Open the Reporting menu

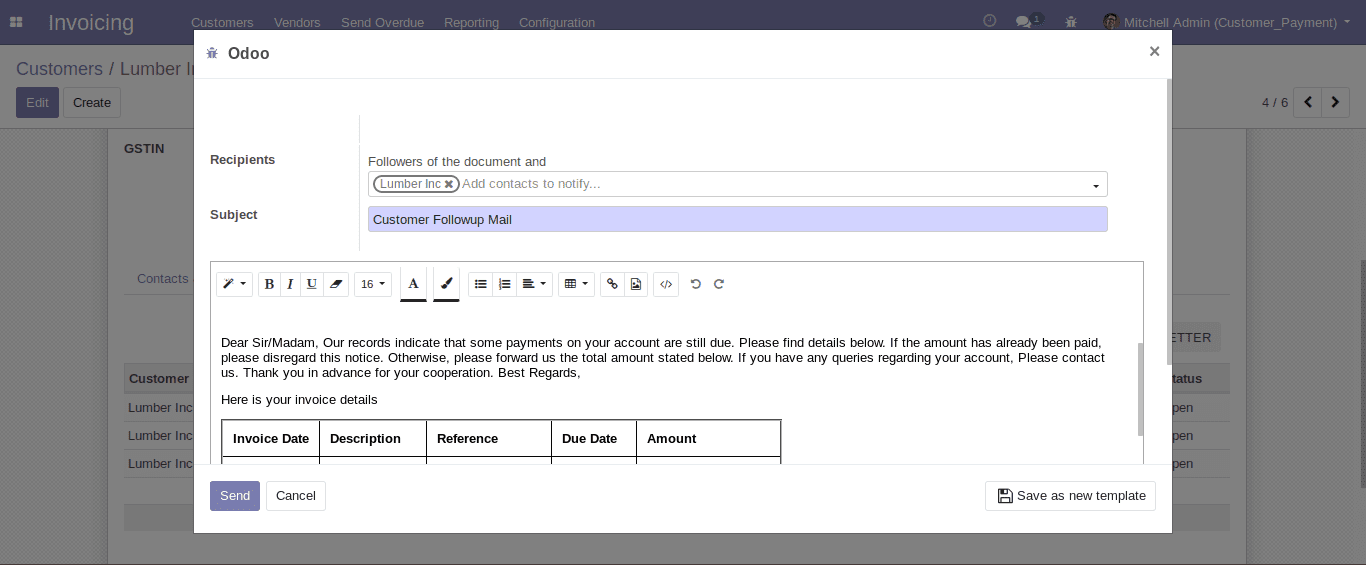pyautogui.click(x=471, y=22)
